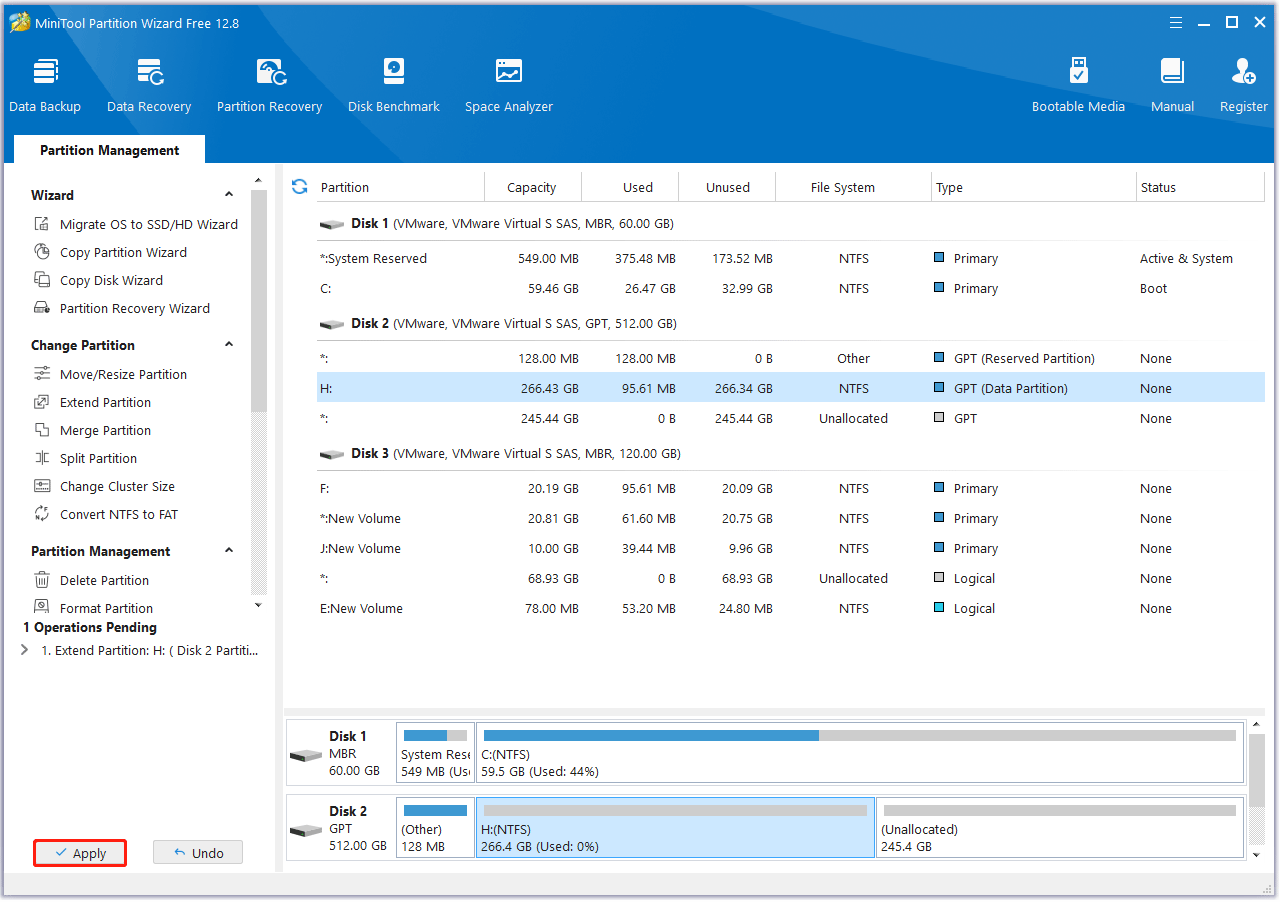
Task: Sort by the Capacity column header
Action: pyautogui.click(x=532, y=187)
